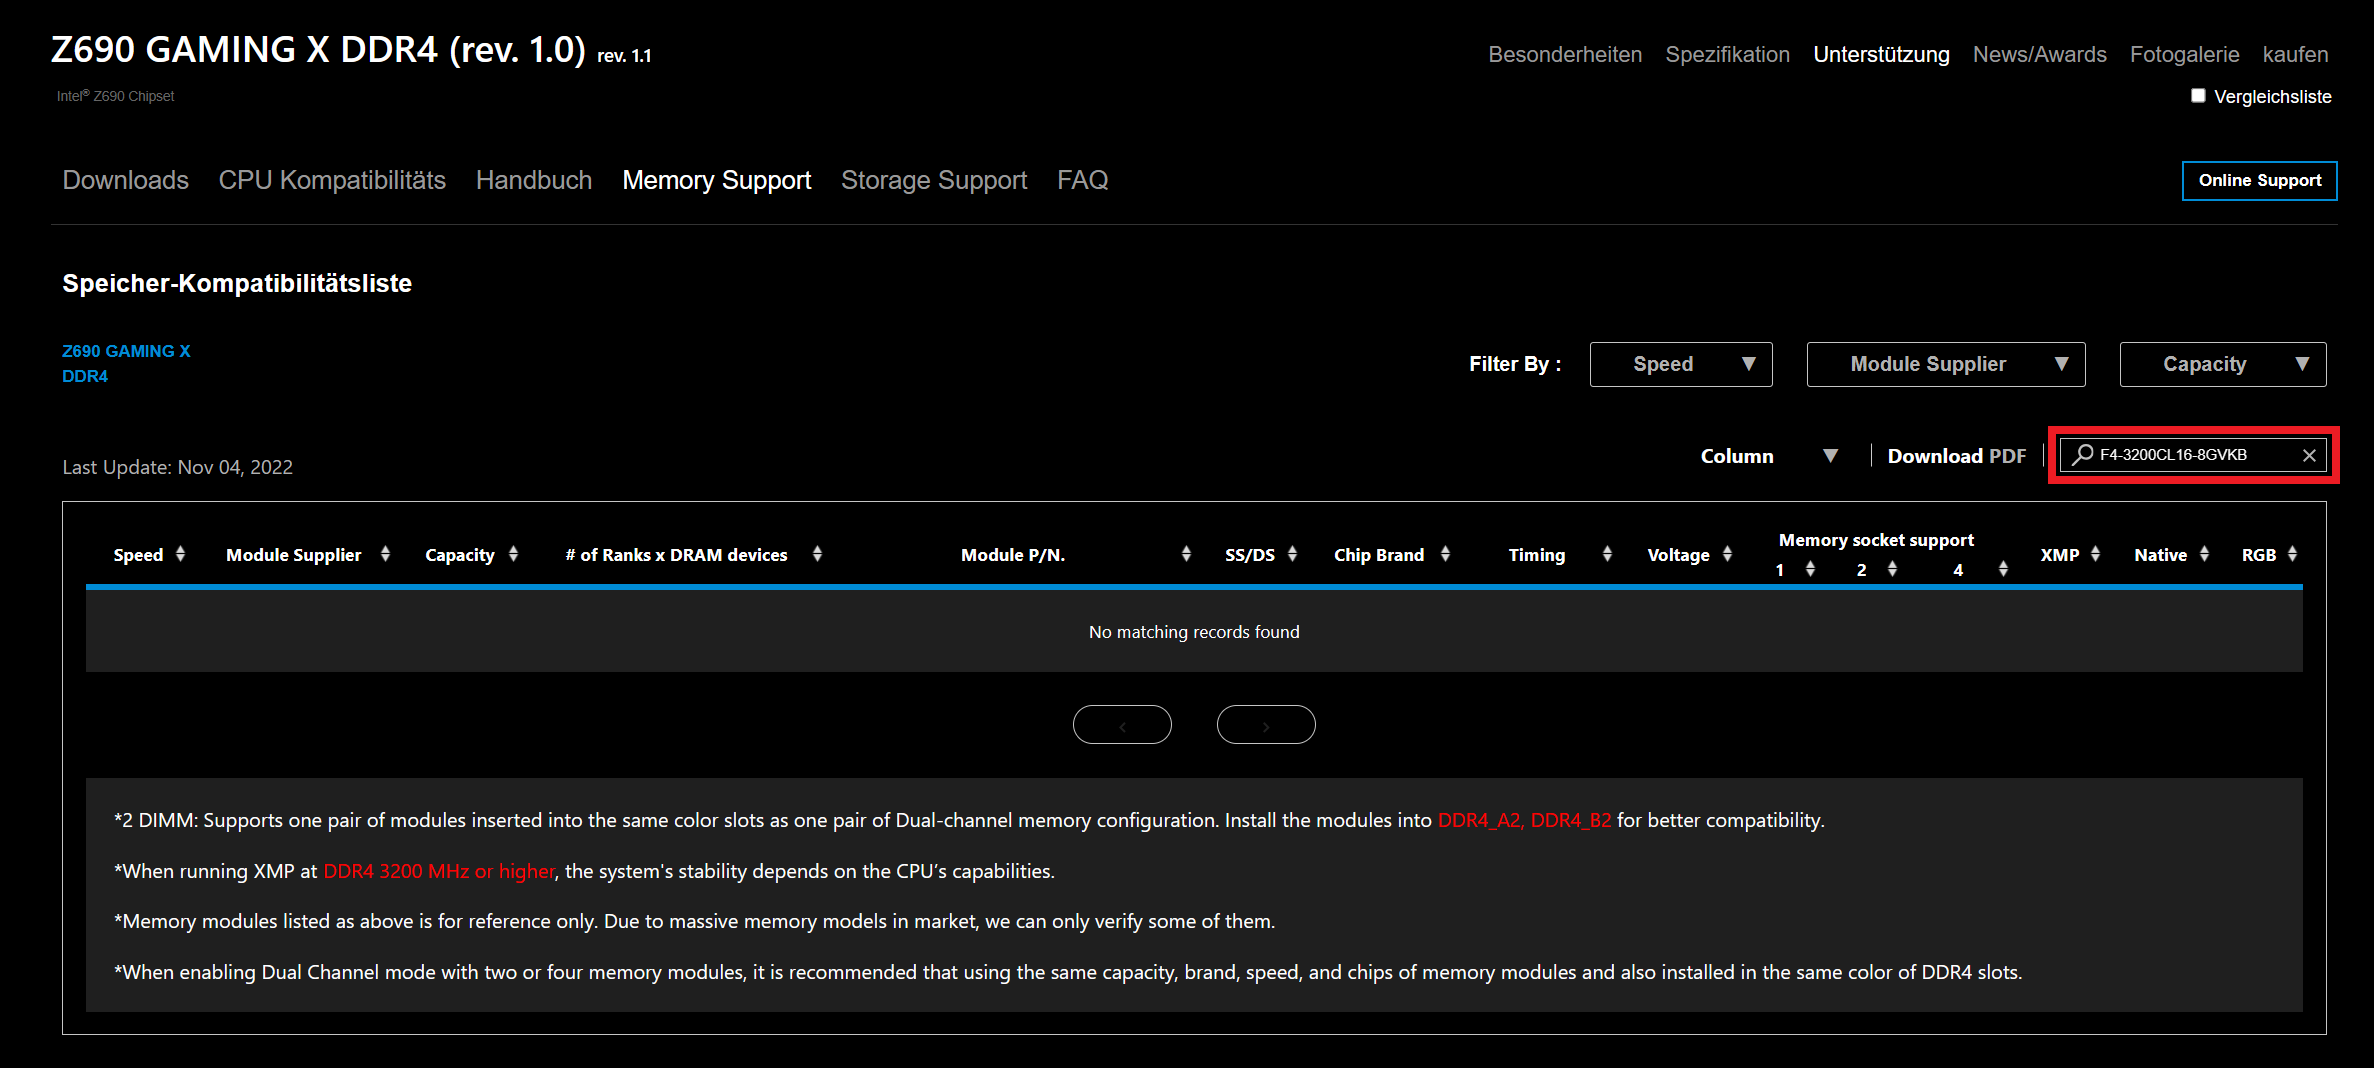2374x1068 pixels.
Task: Open the Module Supplier filter dropdown
Action: pyautogui.click(x=1946, y=364)
